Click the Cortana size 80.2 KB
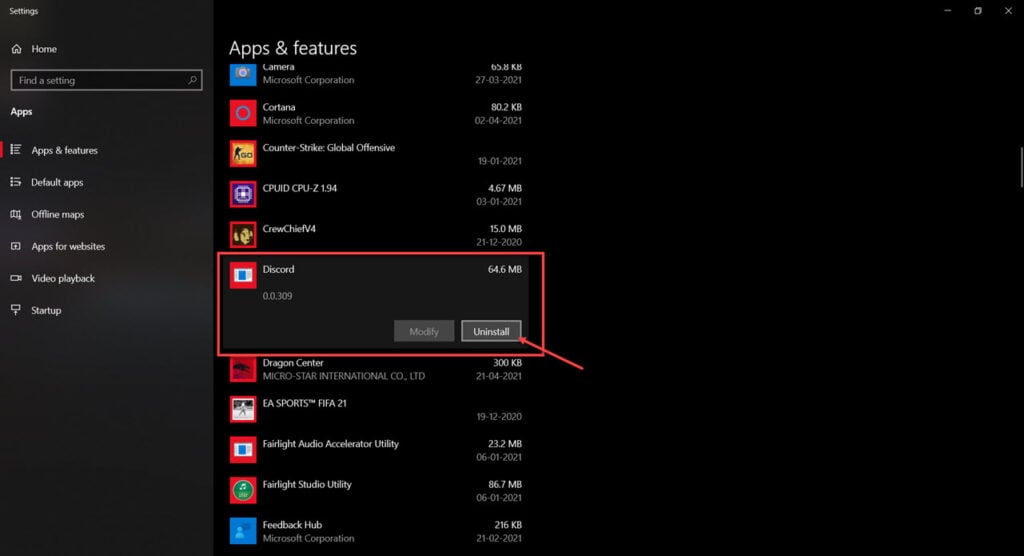 [x=506, y=106]
